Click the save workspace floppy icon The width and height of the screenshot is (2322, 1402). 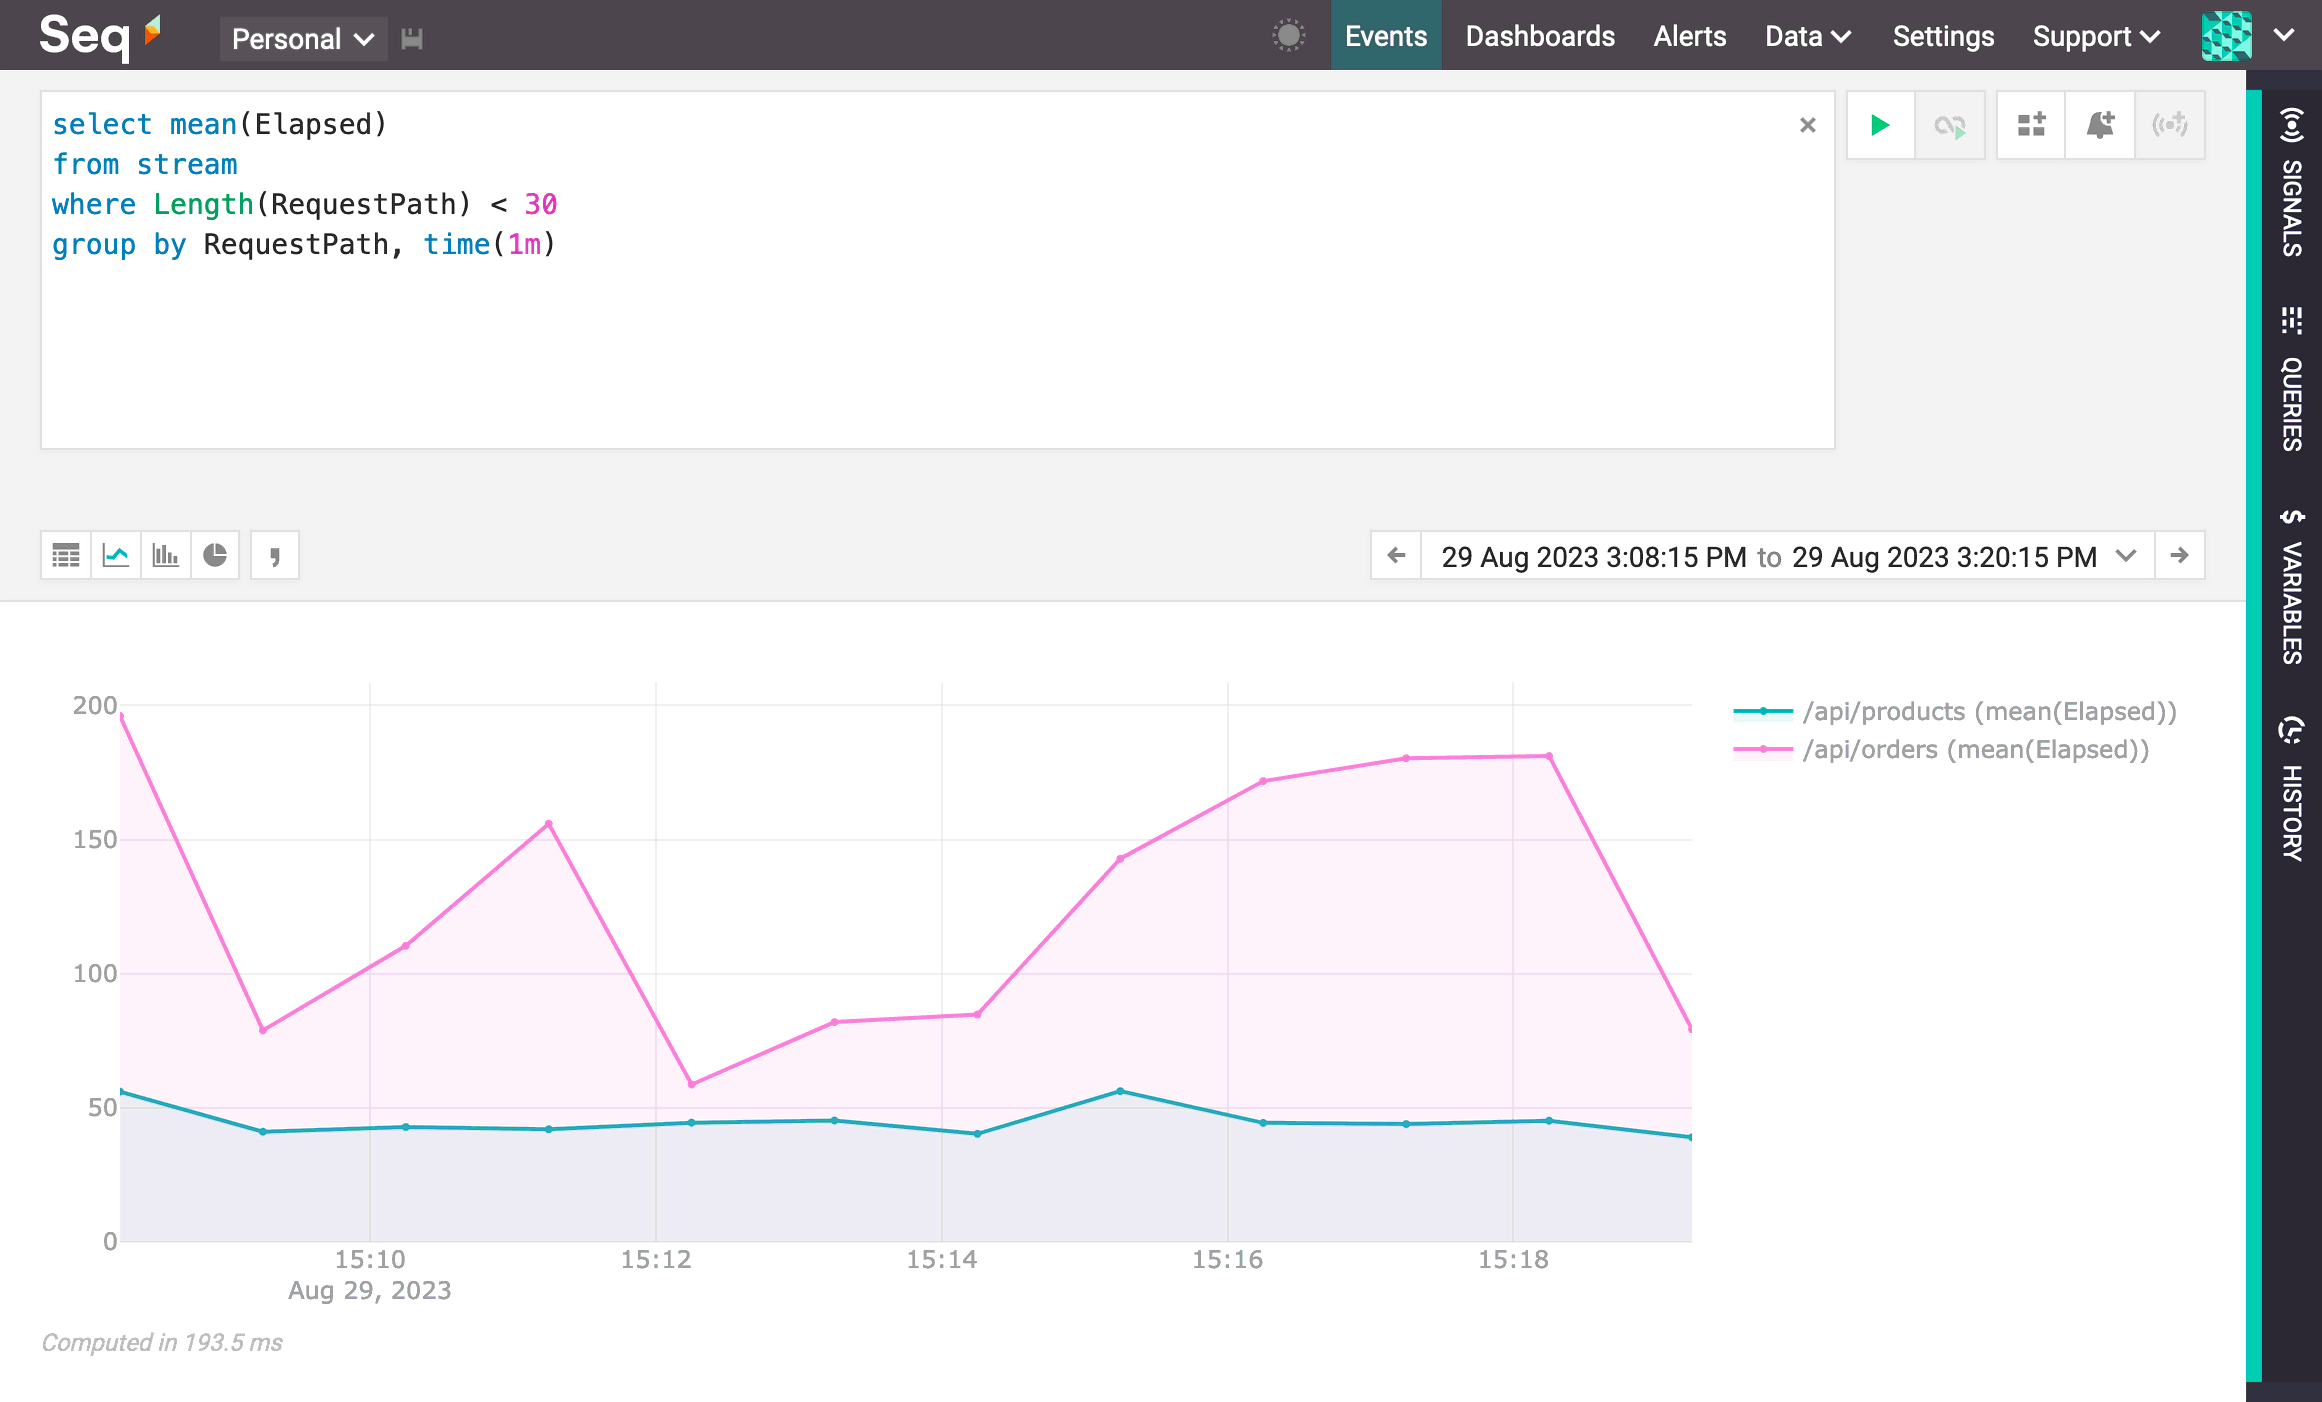point(412,39)
